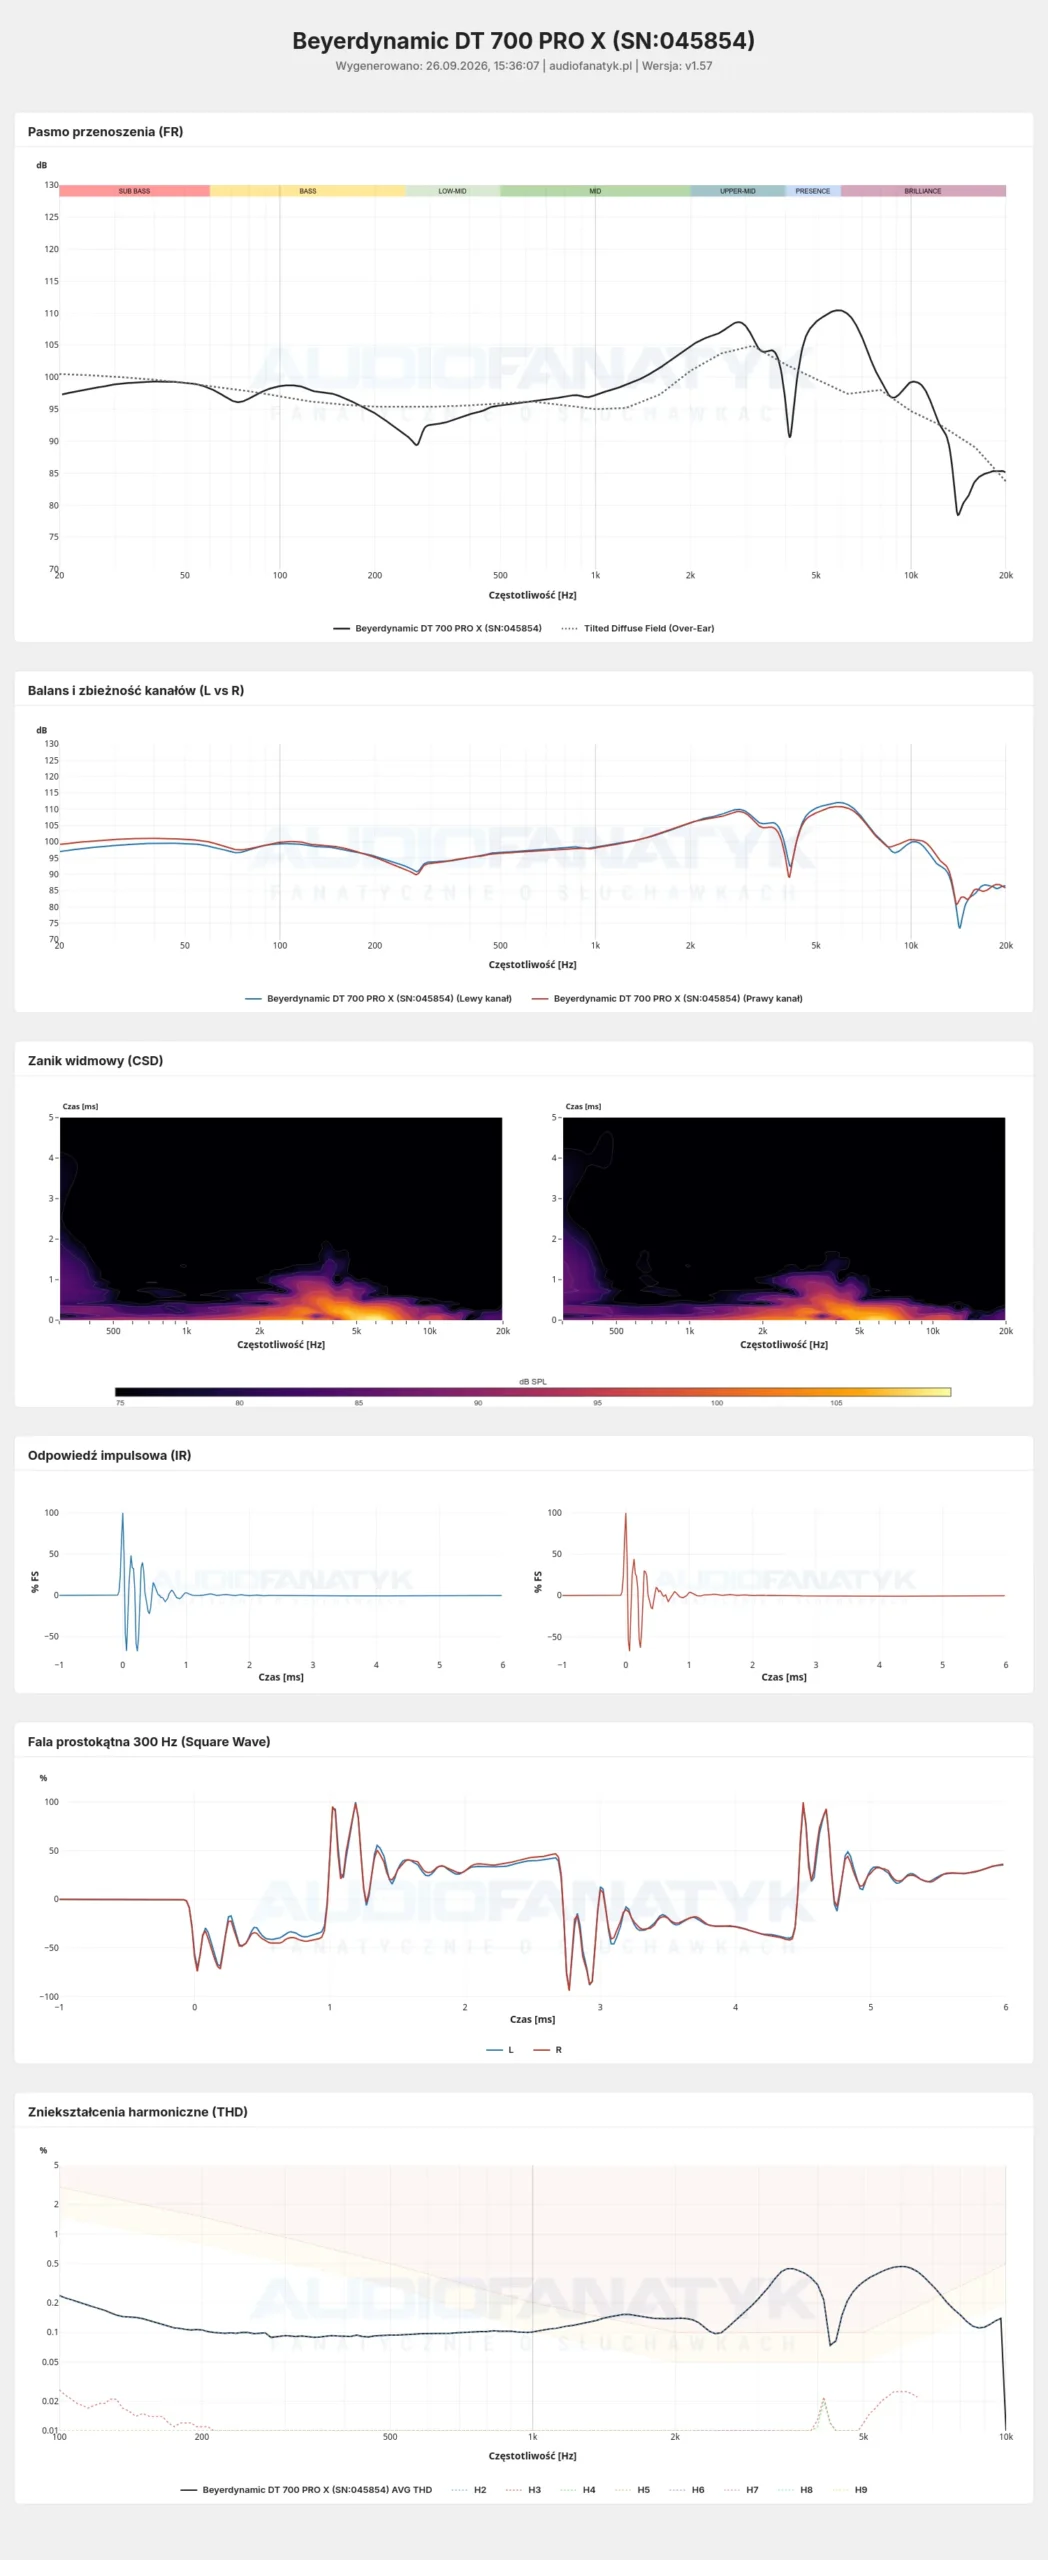
Task: Toggle the R trace in square wave legend
Action: pos(548,2049)
